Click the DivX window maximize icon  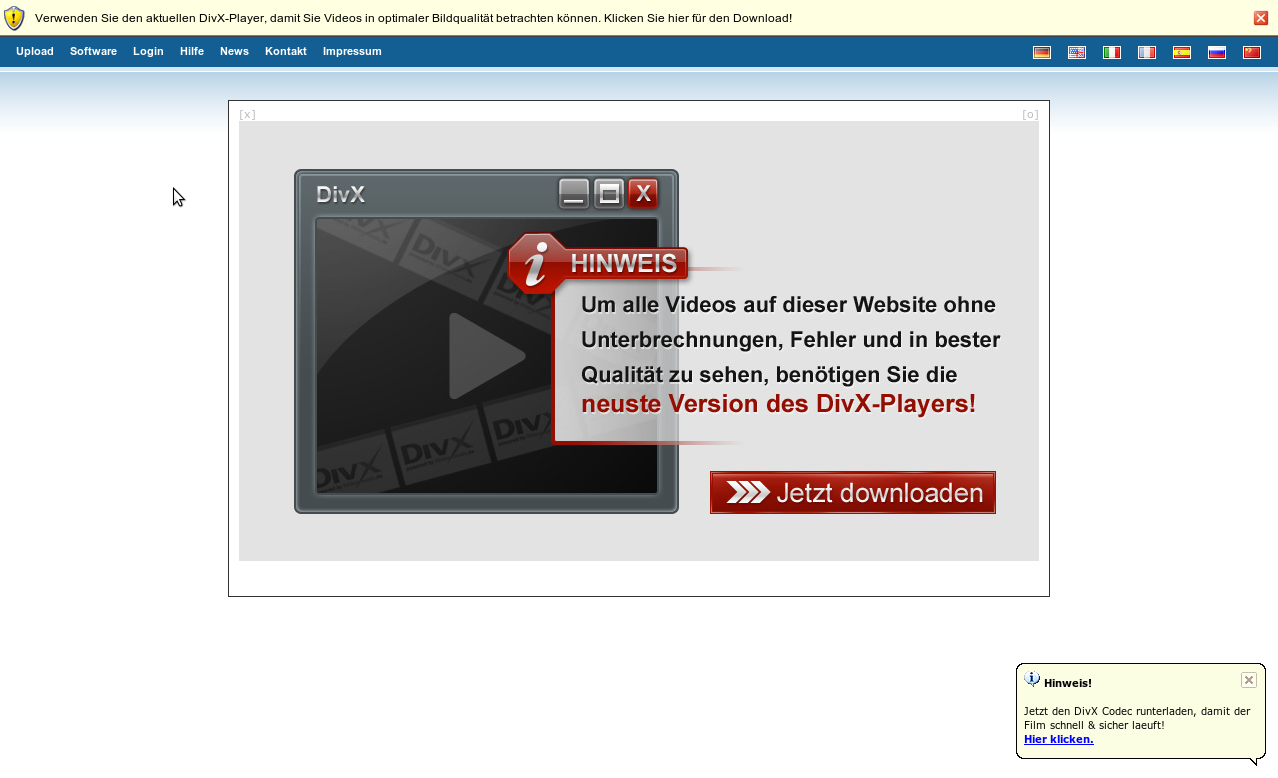(609, 194)
